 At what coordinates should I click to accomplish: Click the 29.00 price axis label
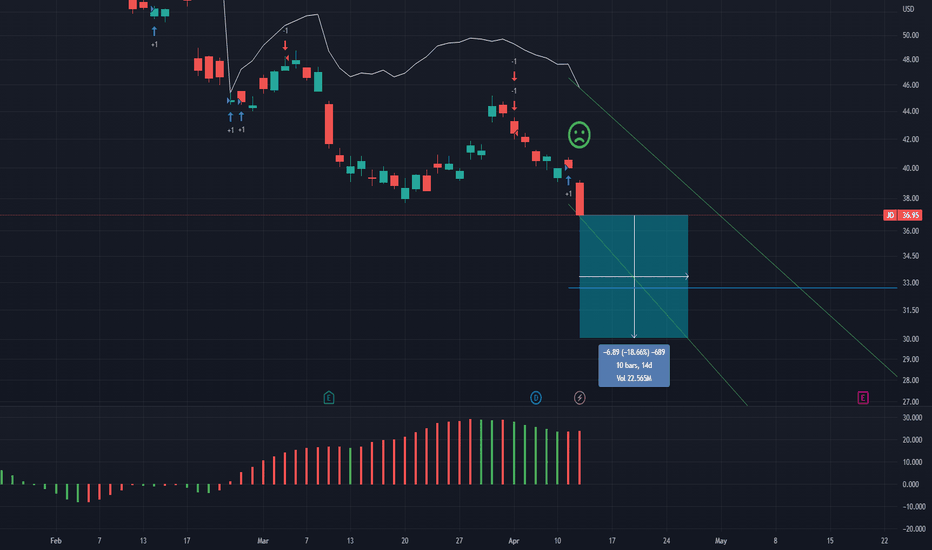(x=910, y=360)
